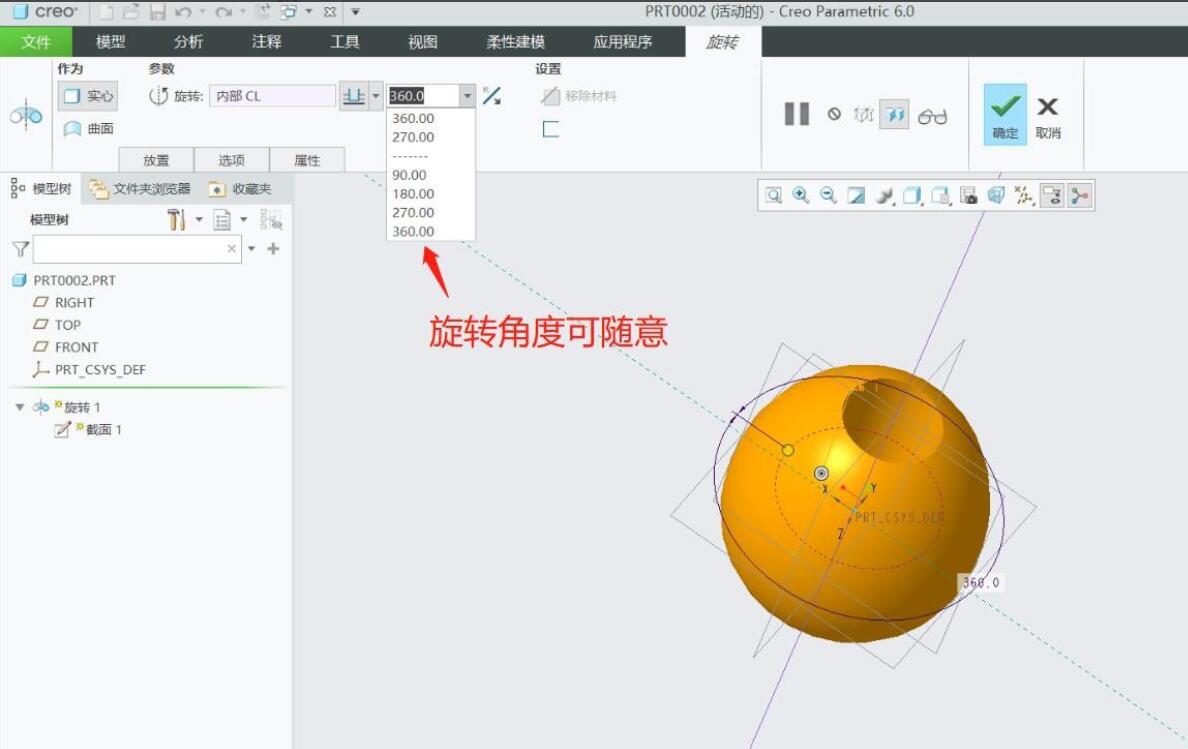Image resolution: width=1188 pixels, height=749 pixels.
Task: Click the 取消 cancel button
Action: [1048, 117]
